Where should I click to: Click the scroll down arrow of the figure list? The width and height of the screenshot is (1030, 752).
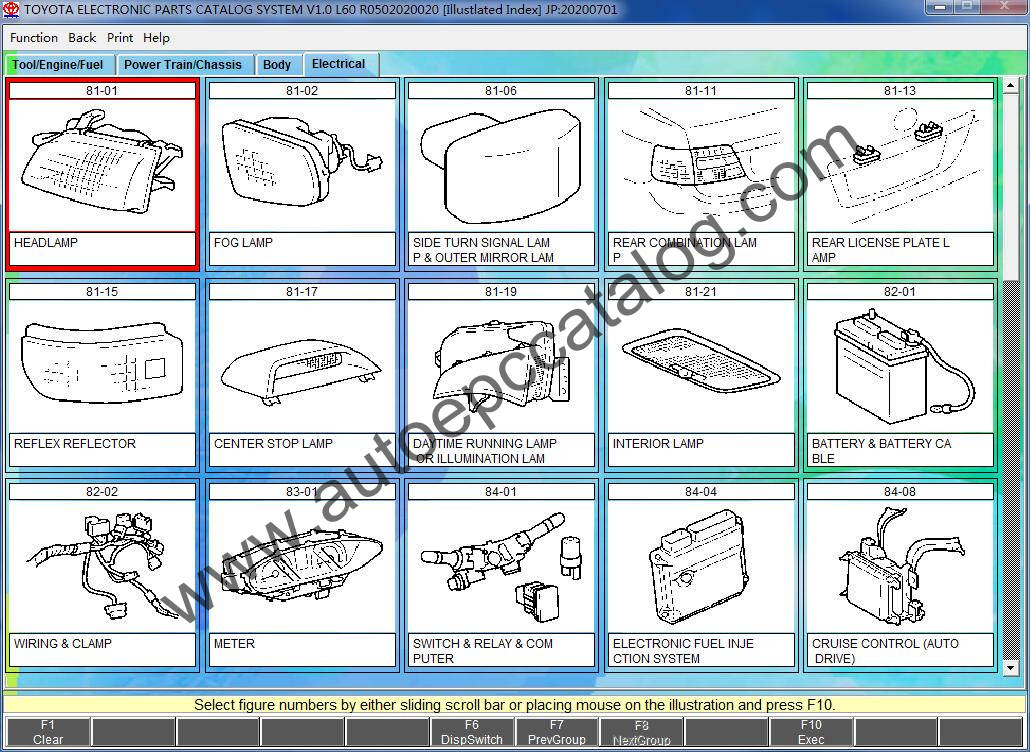point(1010,668)
